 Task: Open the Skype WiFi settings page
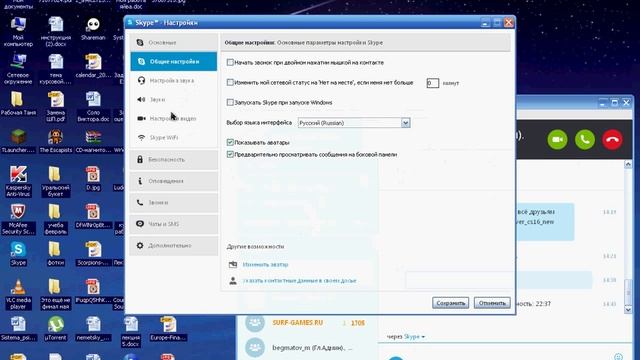tap(174, 138)
